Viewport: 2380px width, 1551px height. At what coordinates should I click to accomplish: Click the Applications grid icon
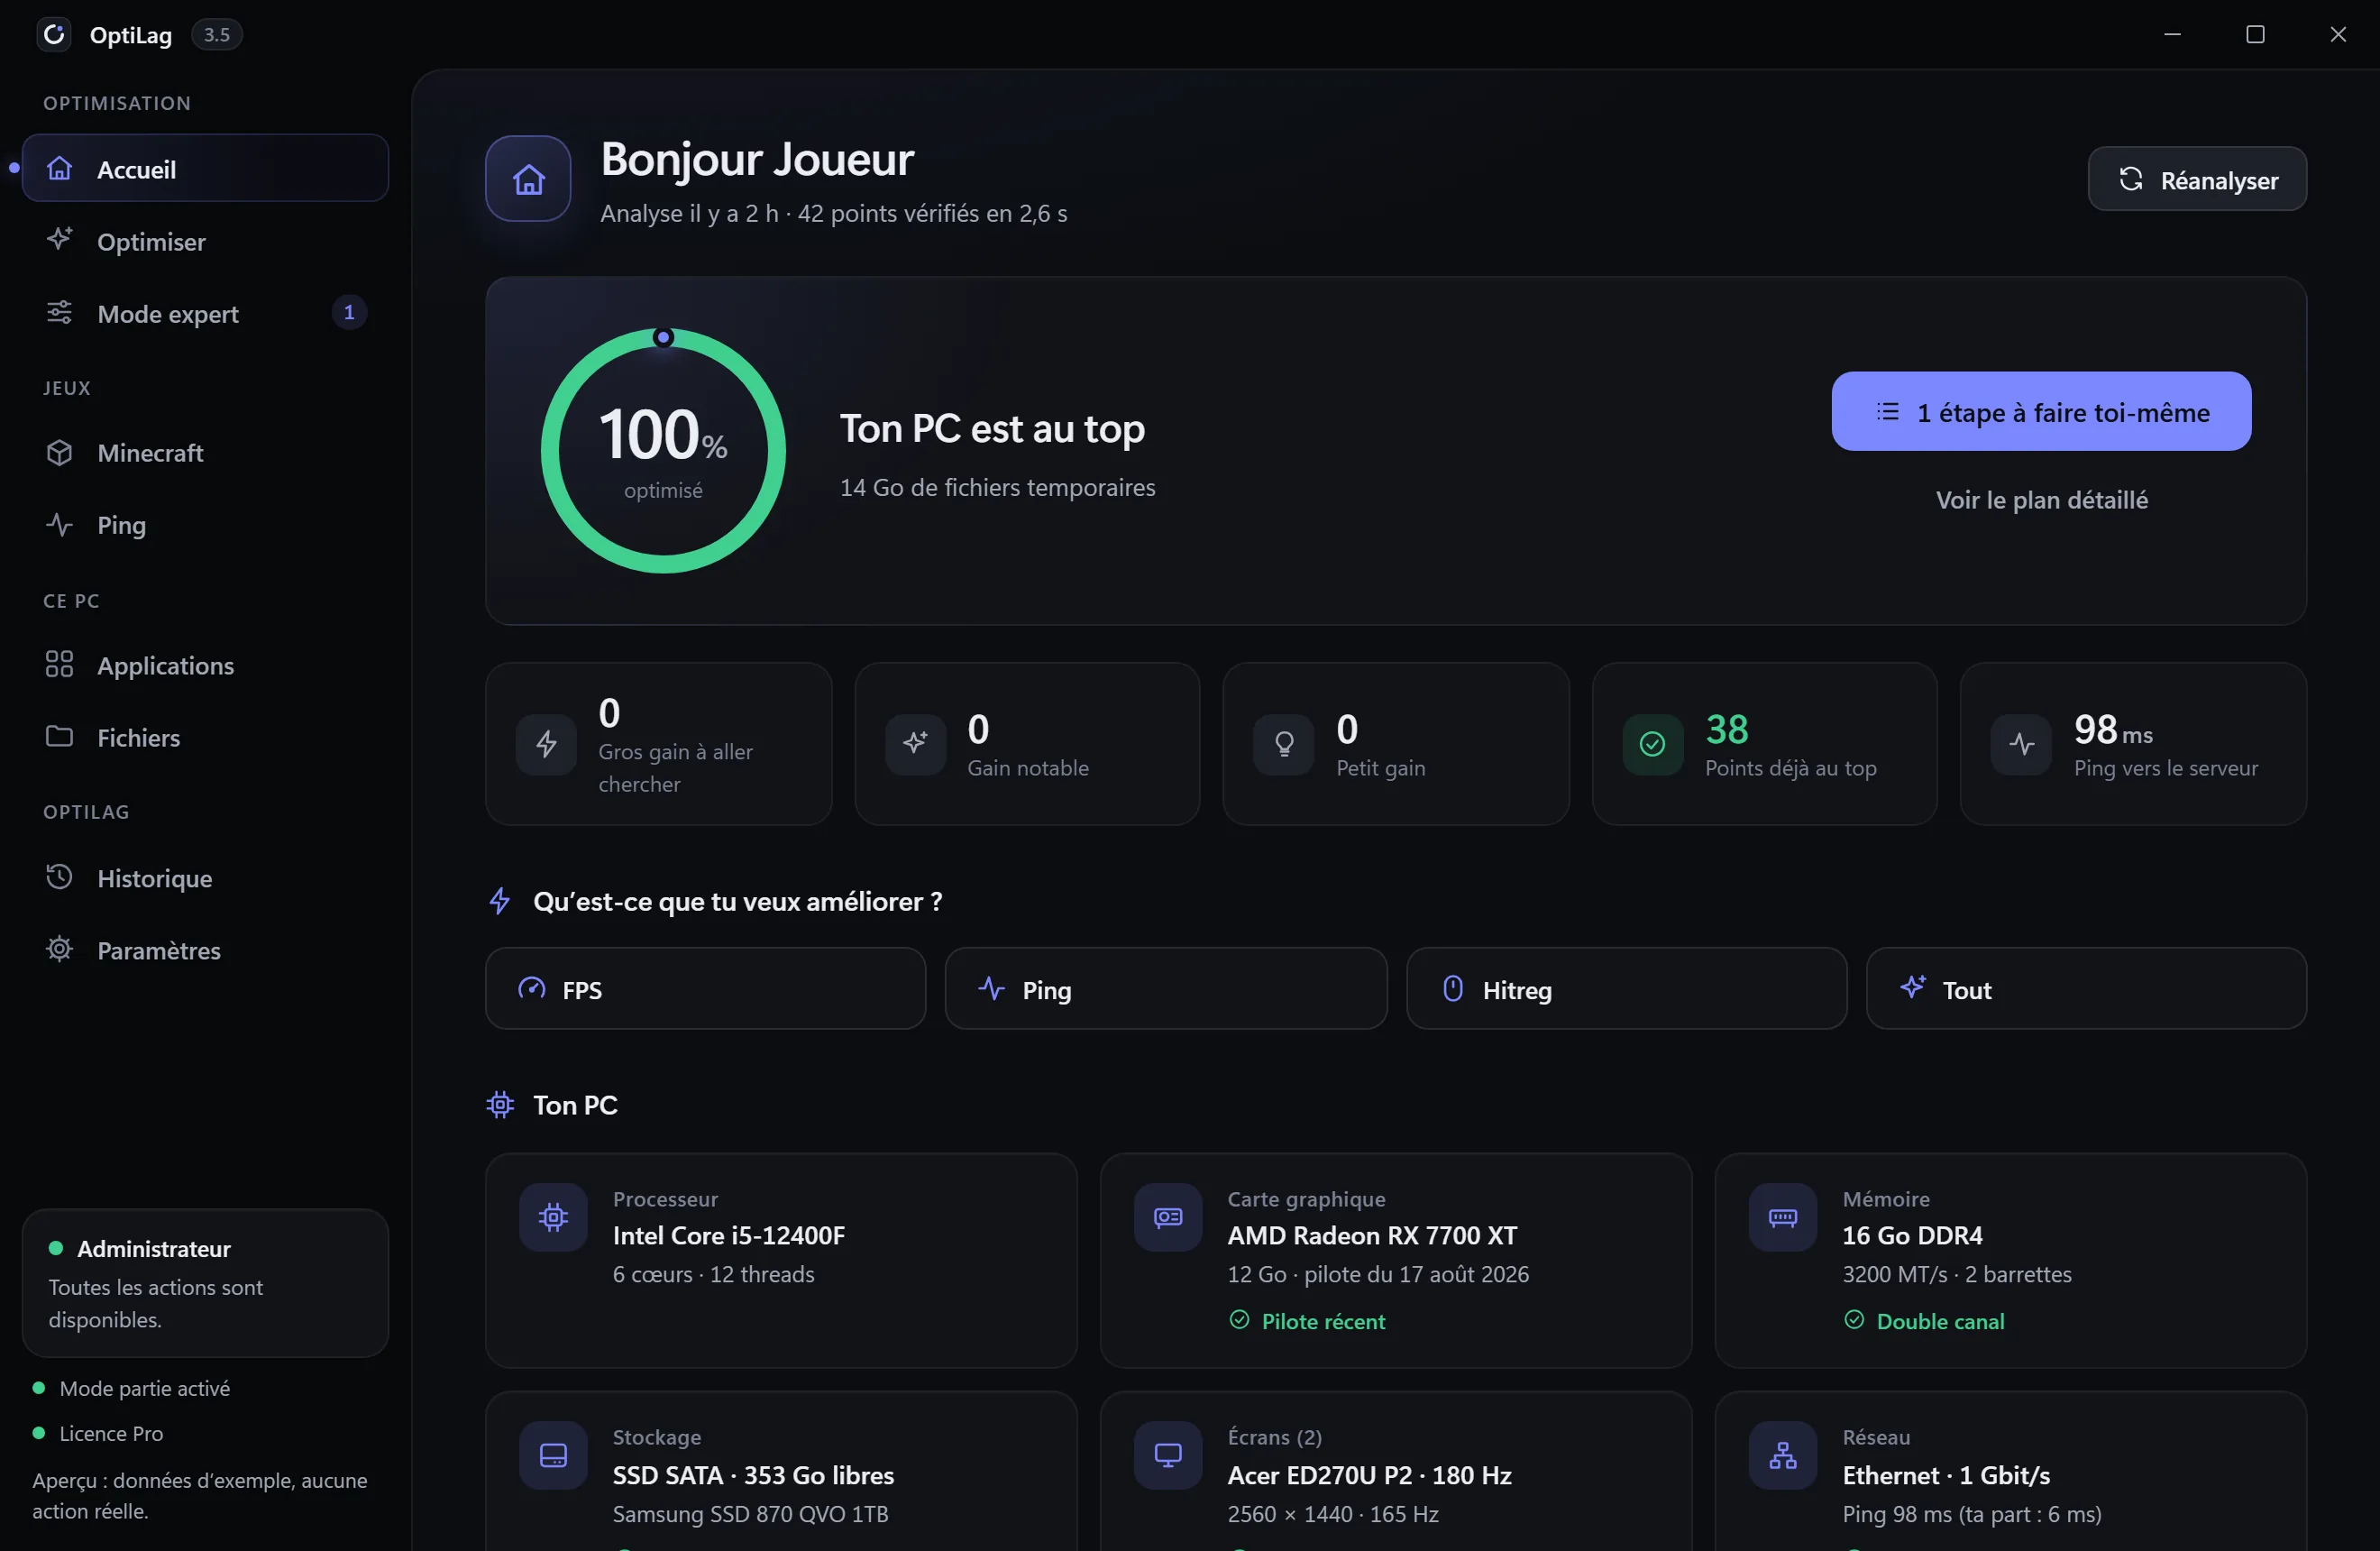coord(59,664)
